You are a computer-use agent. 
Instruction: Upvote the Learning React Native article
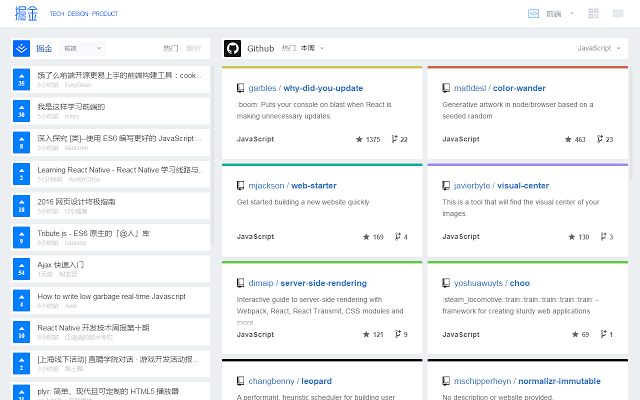pyautogui.click(x=21, y=174)
